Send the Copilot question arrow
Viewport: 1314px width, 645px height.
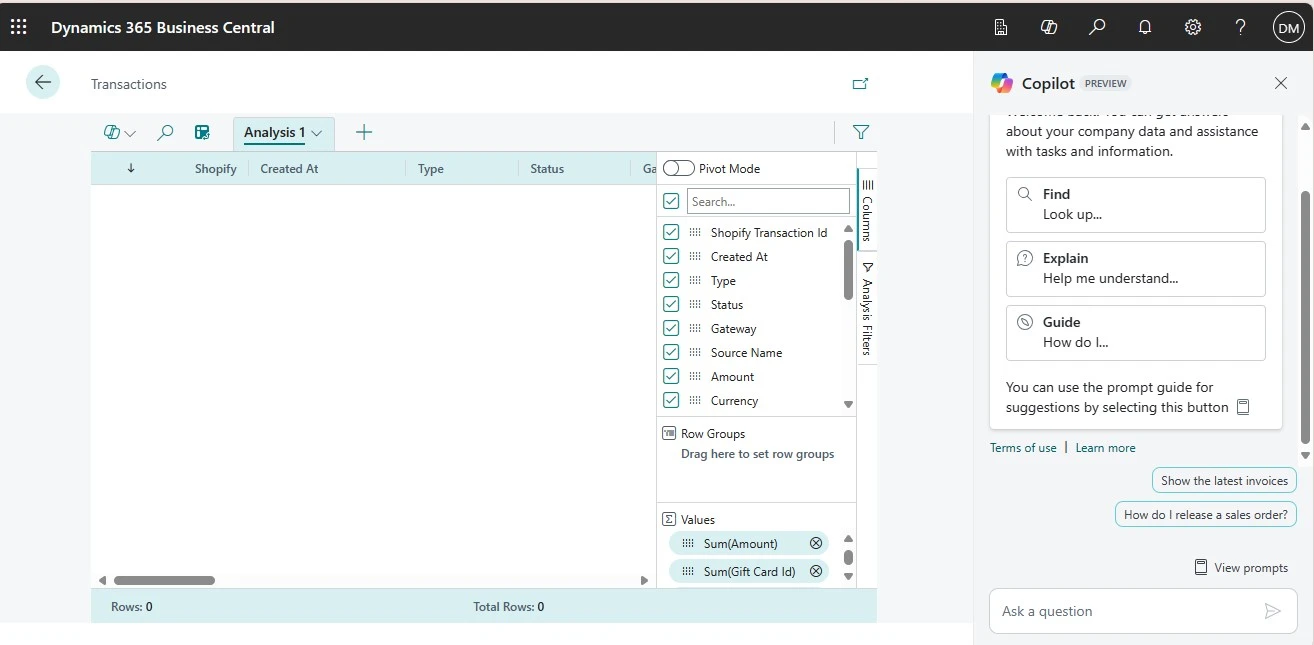[1272, 611]
